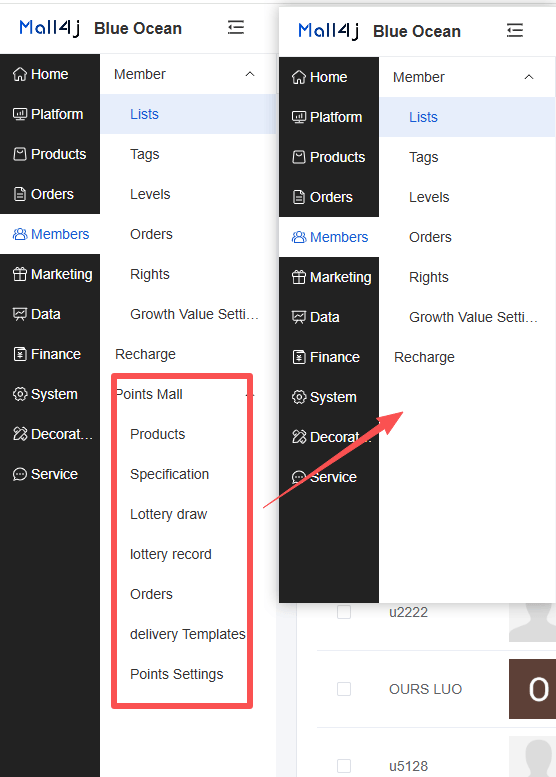Check the box next to OURS LUO
Screen dimensions: 556x777
[x=344, y=689]
